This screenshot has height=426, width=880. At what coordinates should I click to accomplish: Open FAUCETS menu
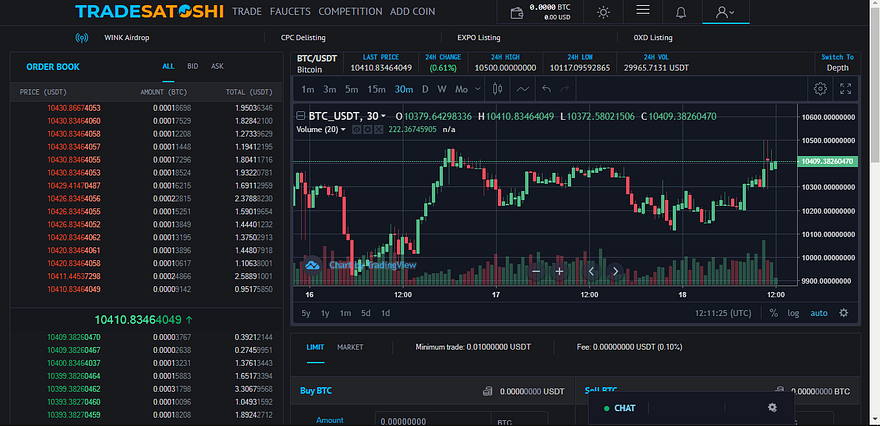[x=290, y=11]
